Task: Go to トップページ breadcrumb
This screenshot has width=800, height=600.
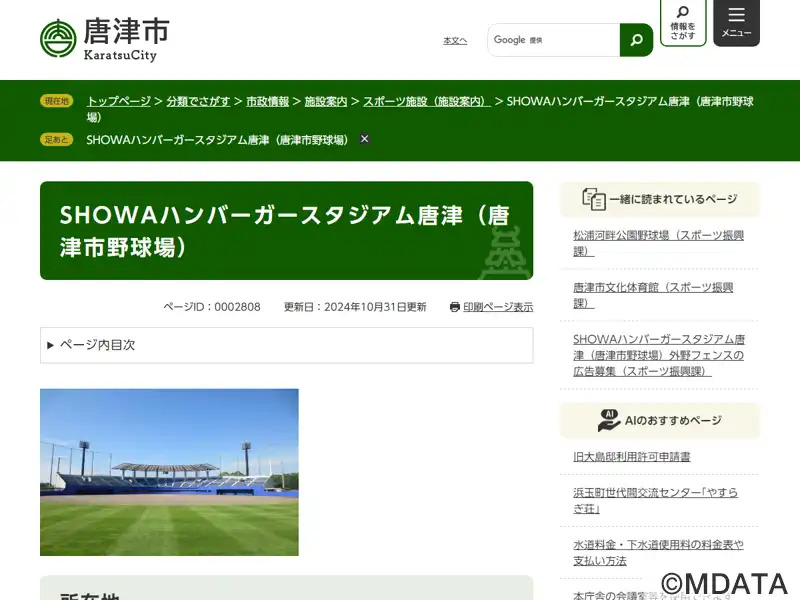Action: [x=119, y=101]
